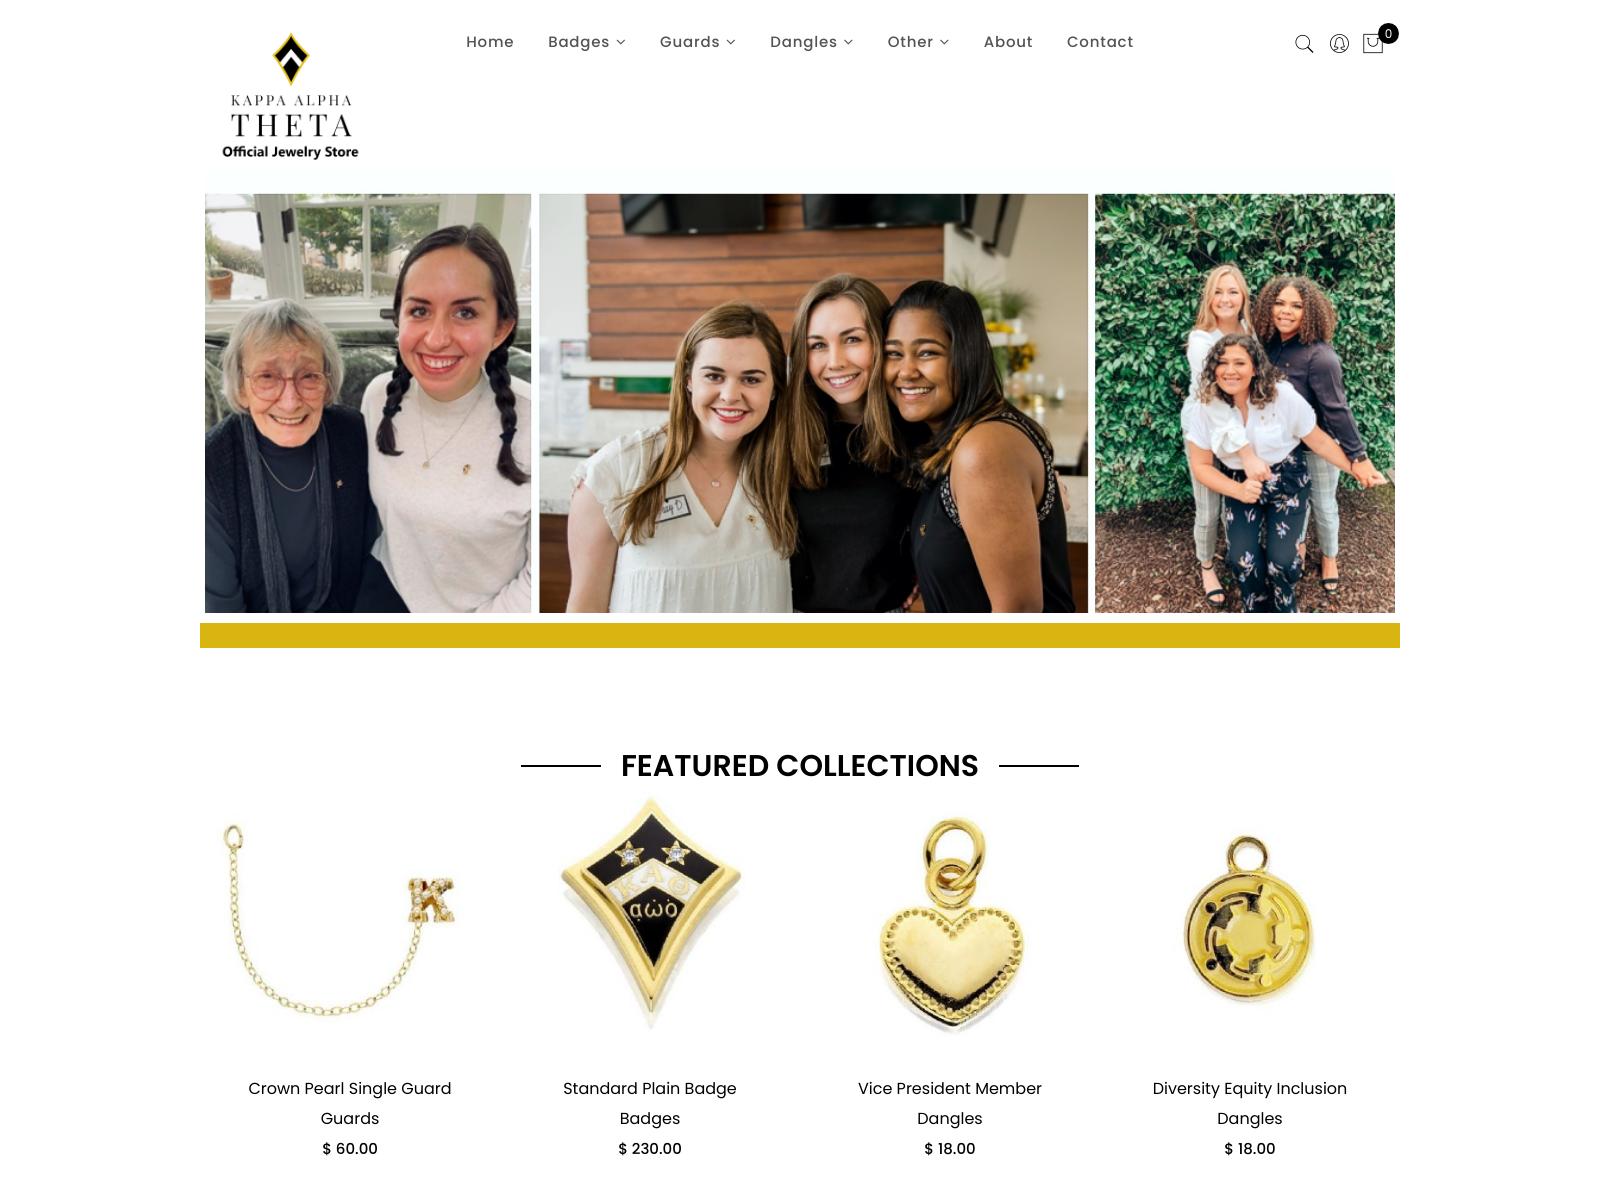
Task: Expand the Other dropdown menu
Action: [918, 42]
